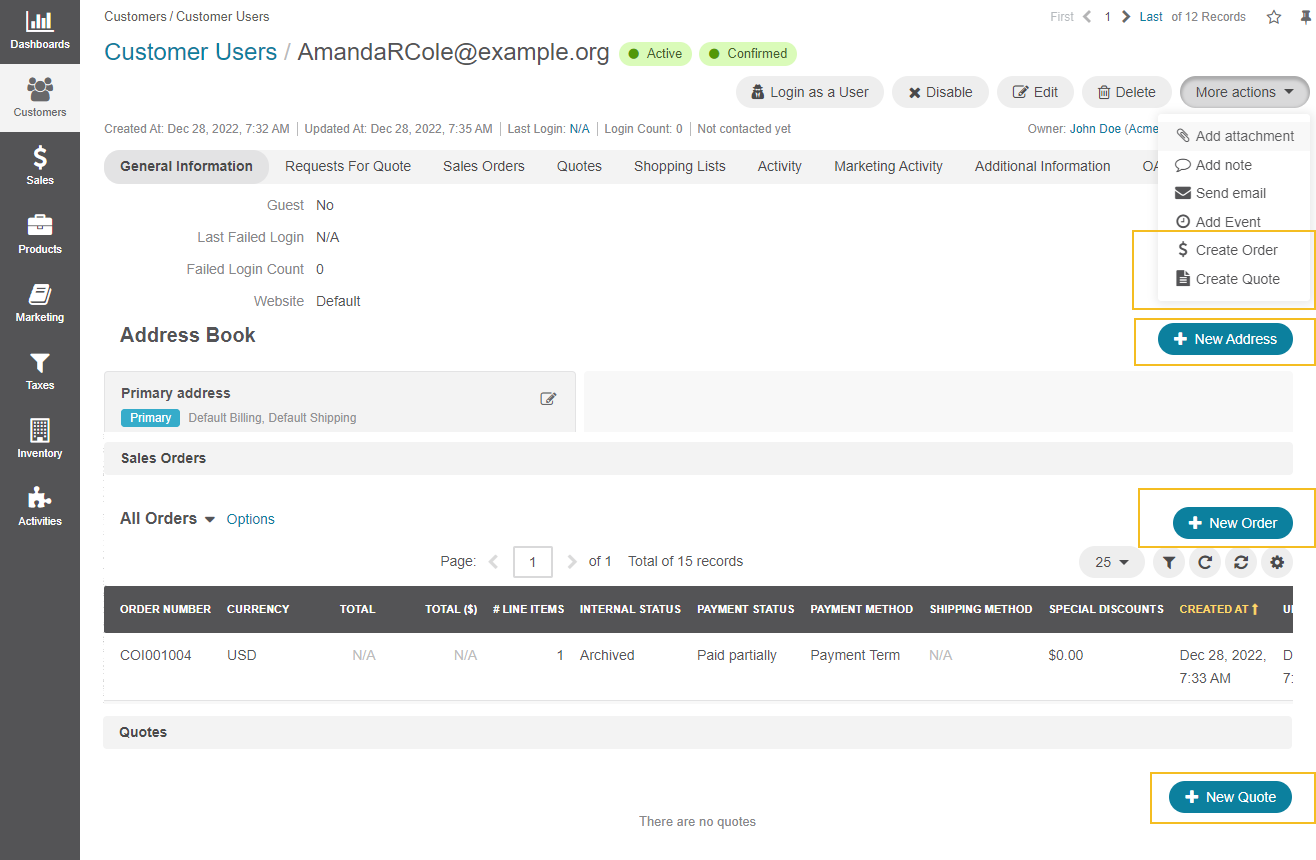Sort by the Order Number column
The width and height of the screenshot is (1316, 860).
click(x=165, y=609)
